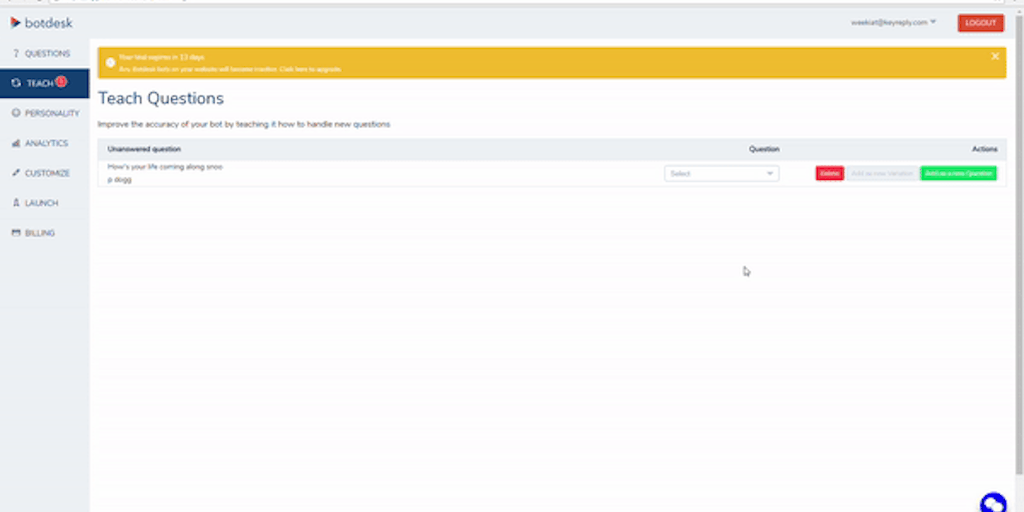Click the red Teach notification badge
The height and width of the screenshot is (512, 1024).
[61, 82]
